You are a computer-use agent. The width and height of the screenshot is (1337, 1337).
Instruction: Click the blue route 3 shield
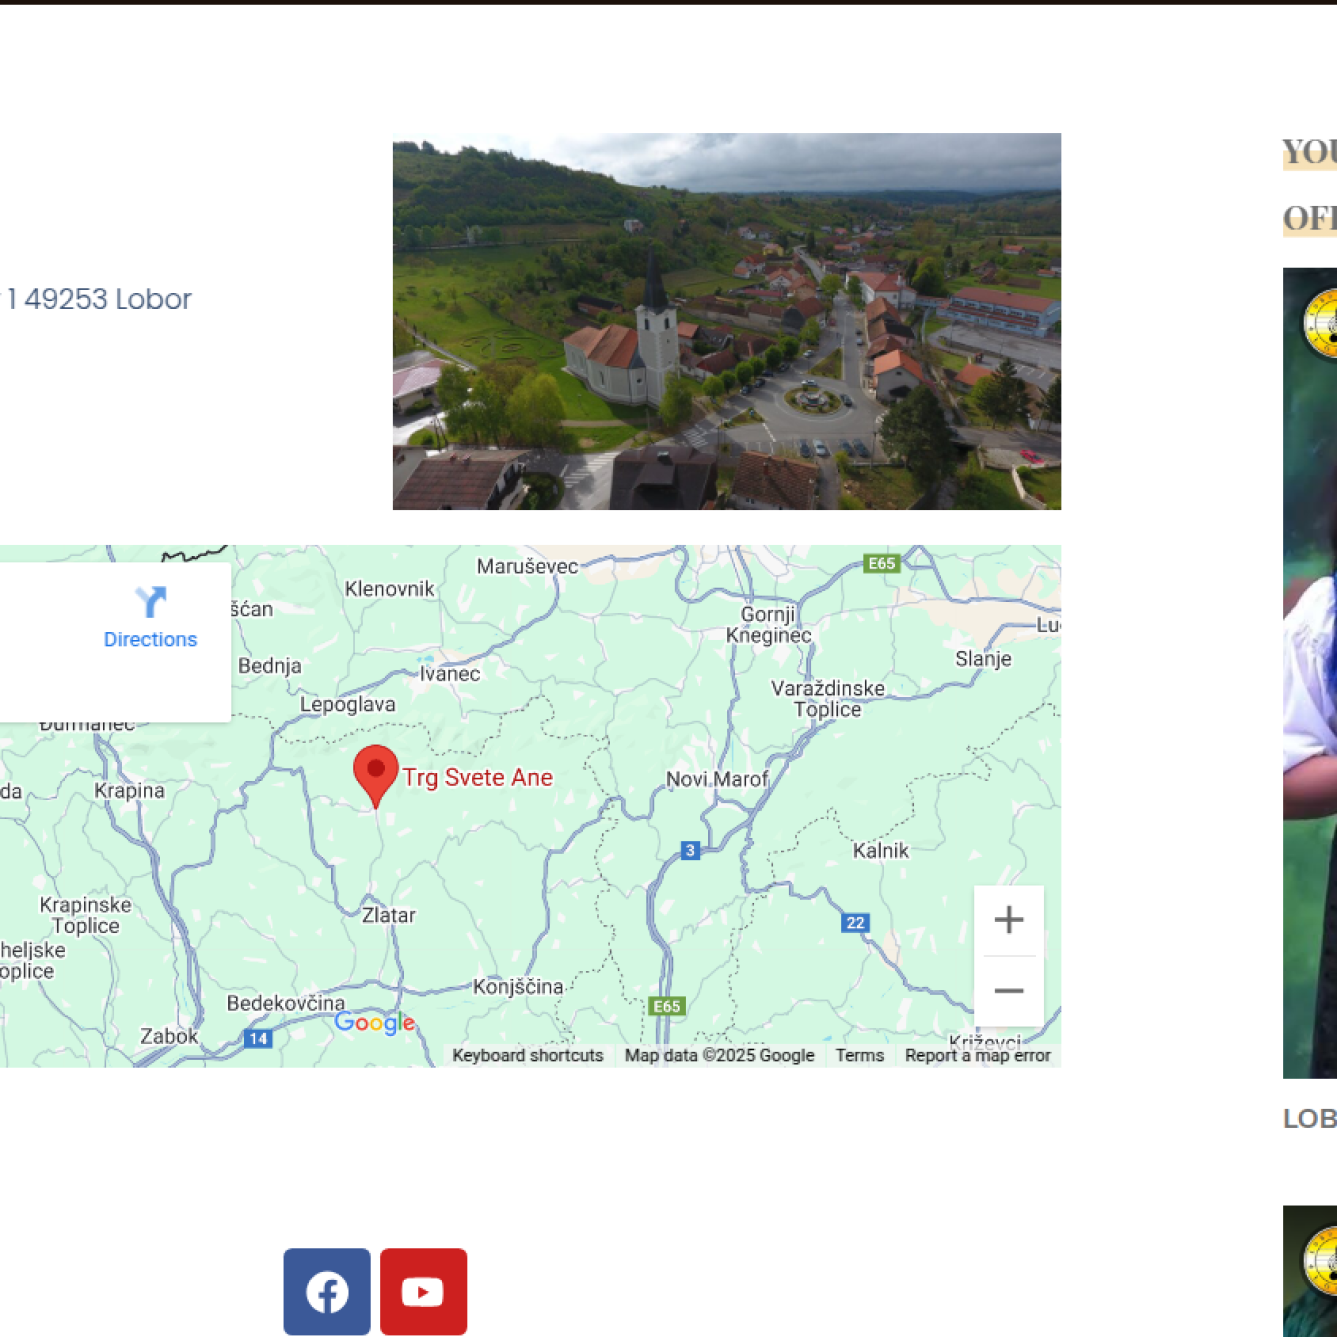(690, 851)
